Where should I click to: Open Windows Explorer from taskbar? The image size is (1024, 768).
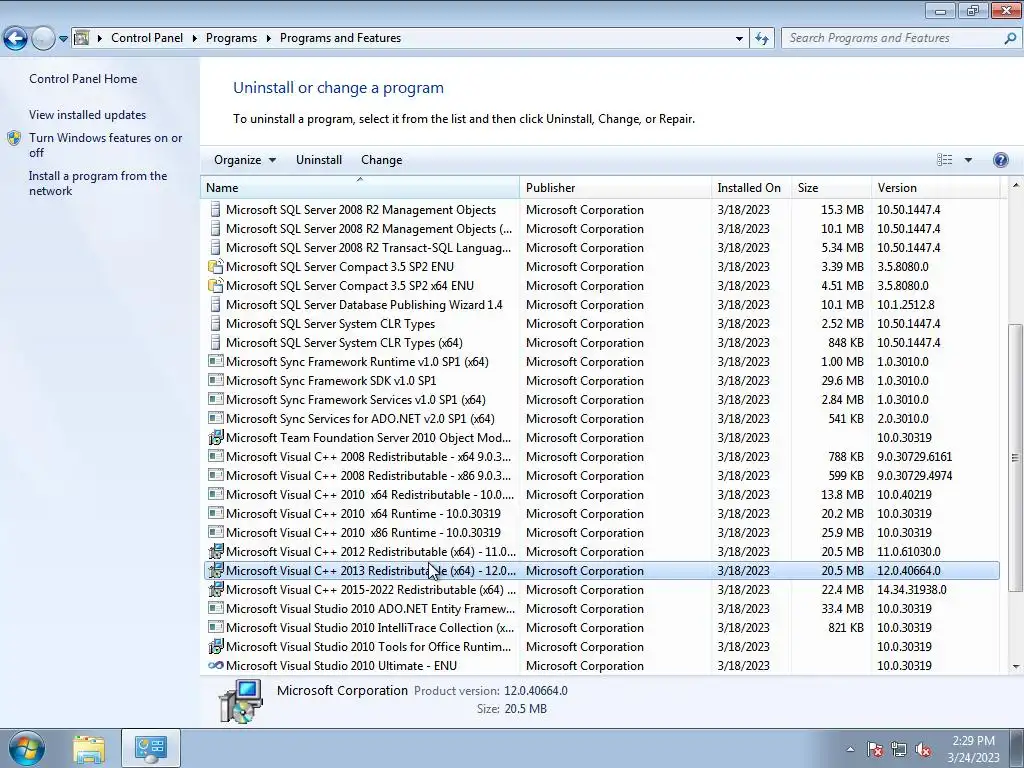click(x=88, y=749)
